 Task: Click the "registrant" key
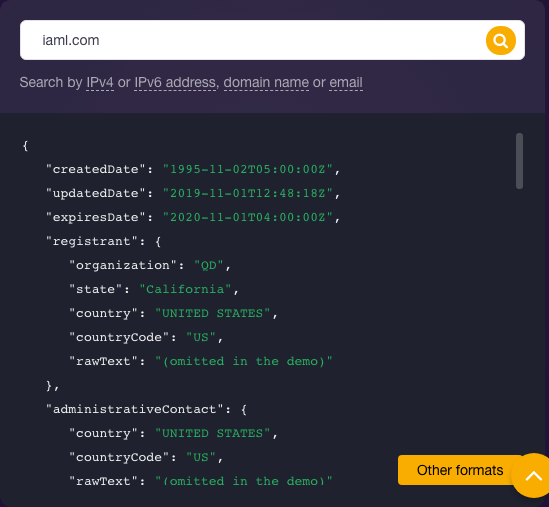coord(92,241)
